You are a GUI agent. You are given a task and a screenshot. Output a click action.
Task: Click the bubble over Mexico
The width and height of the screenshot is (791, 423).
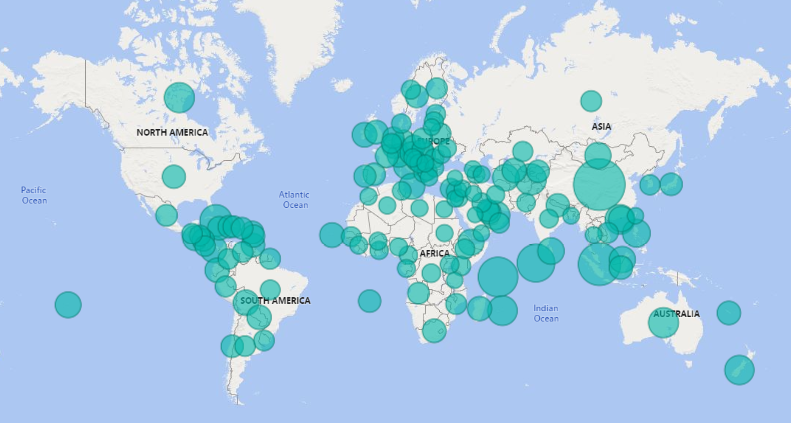(x=166, y=215)
